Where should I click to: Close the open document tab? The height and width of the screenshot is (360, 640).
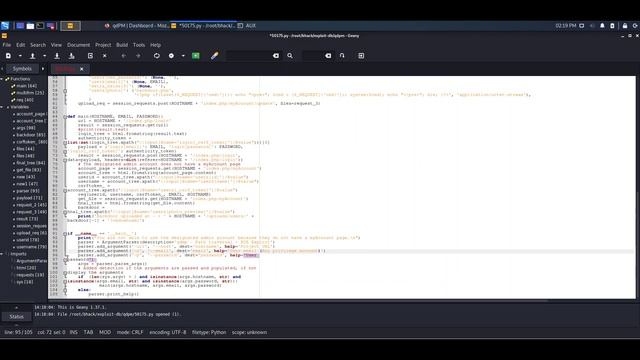tap(82, 69)
